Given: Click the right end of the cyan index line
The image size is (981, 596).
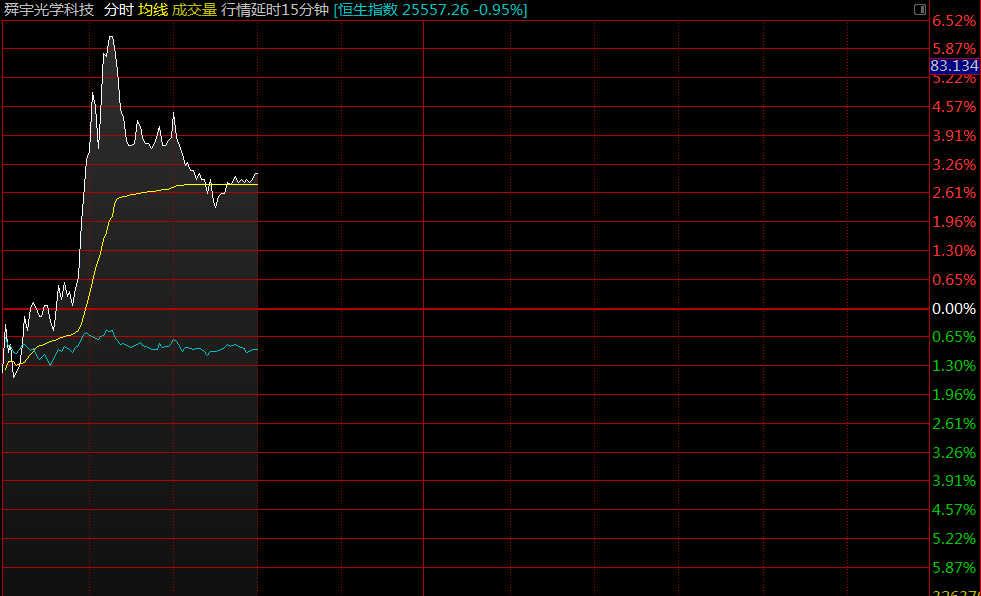Looking at the screenshot, I should pos(256,349).
